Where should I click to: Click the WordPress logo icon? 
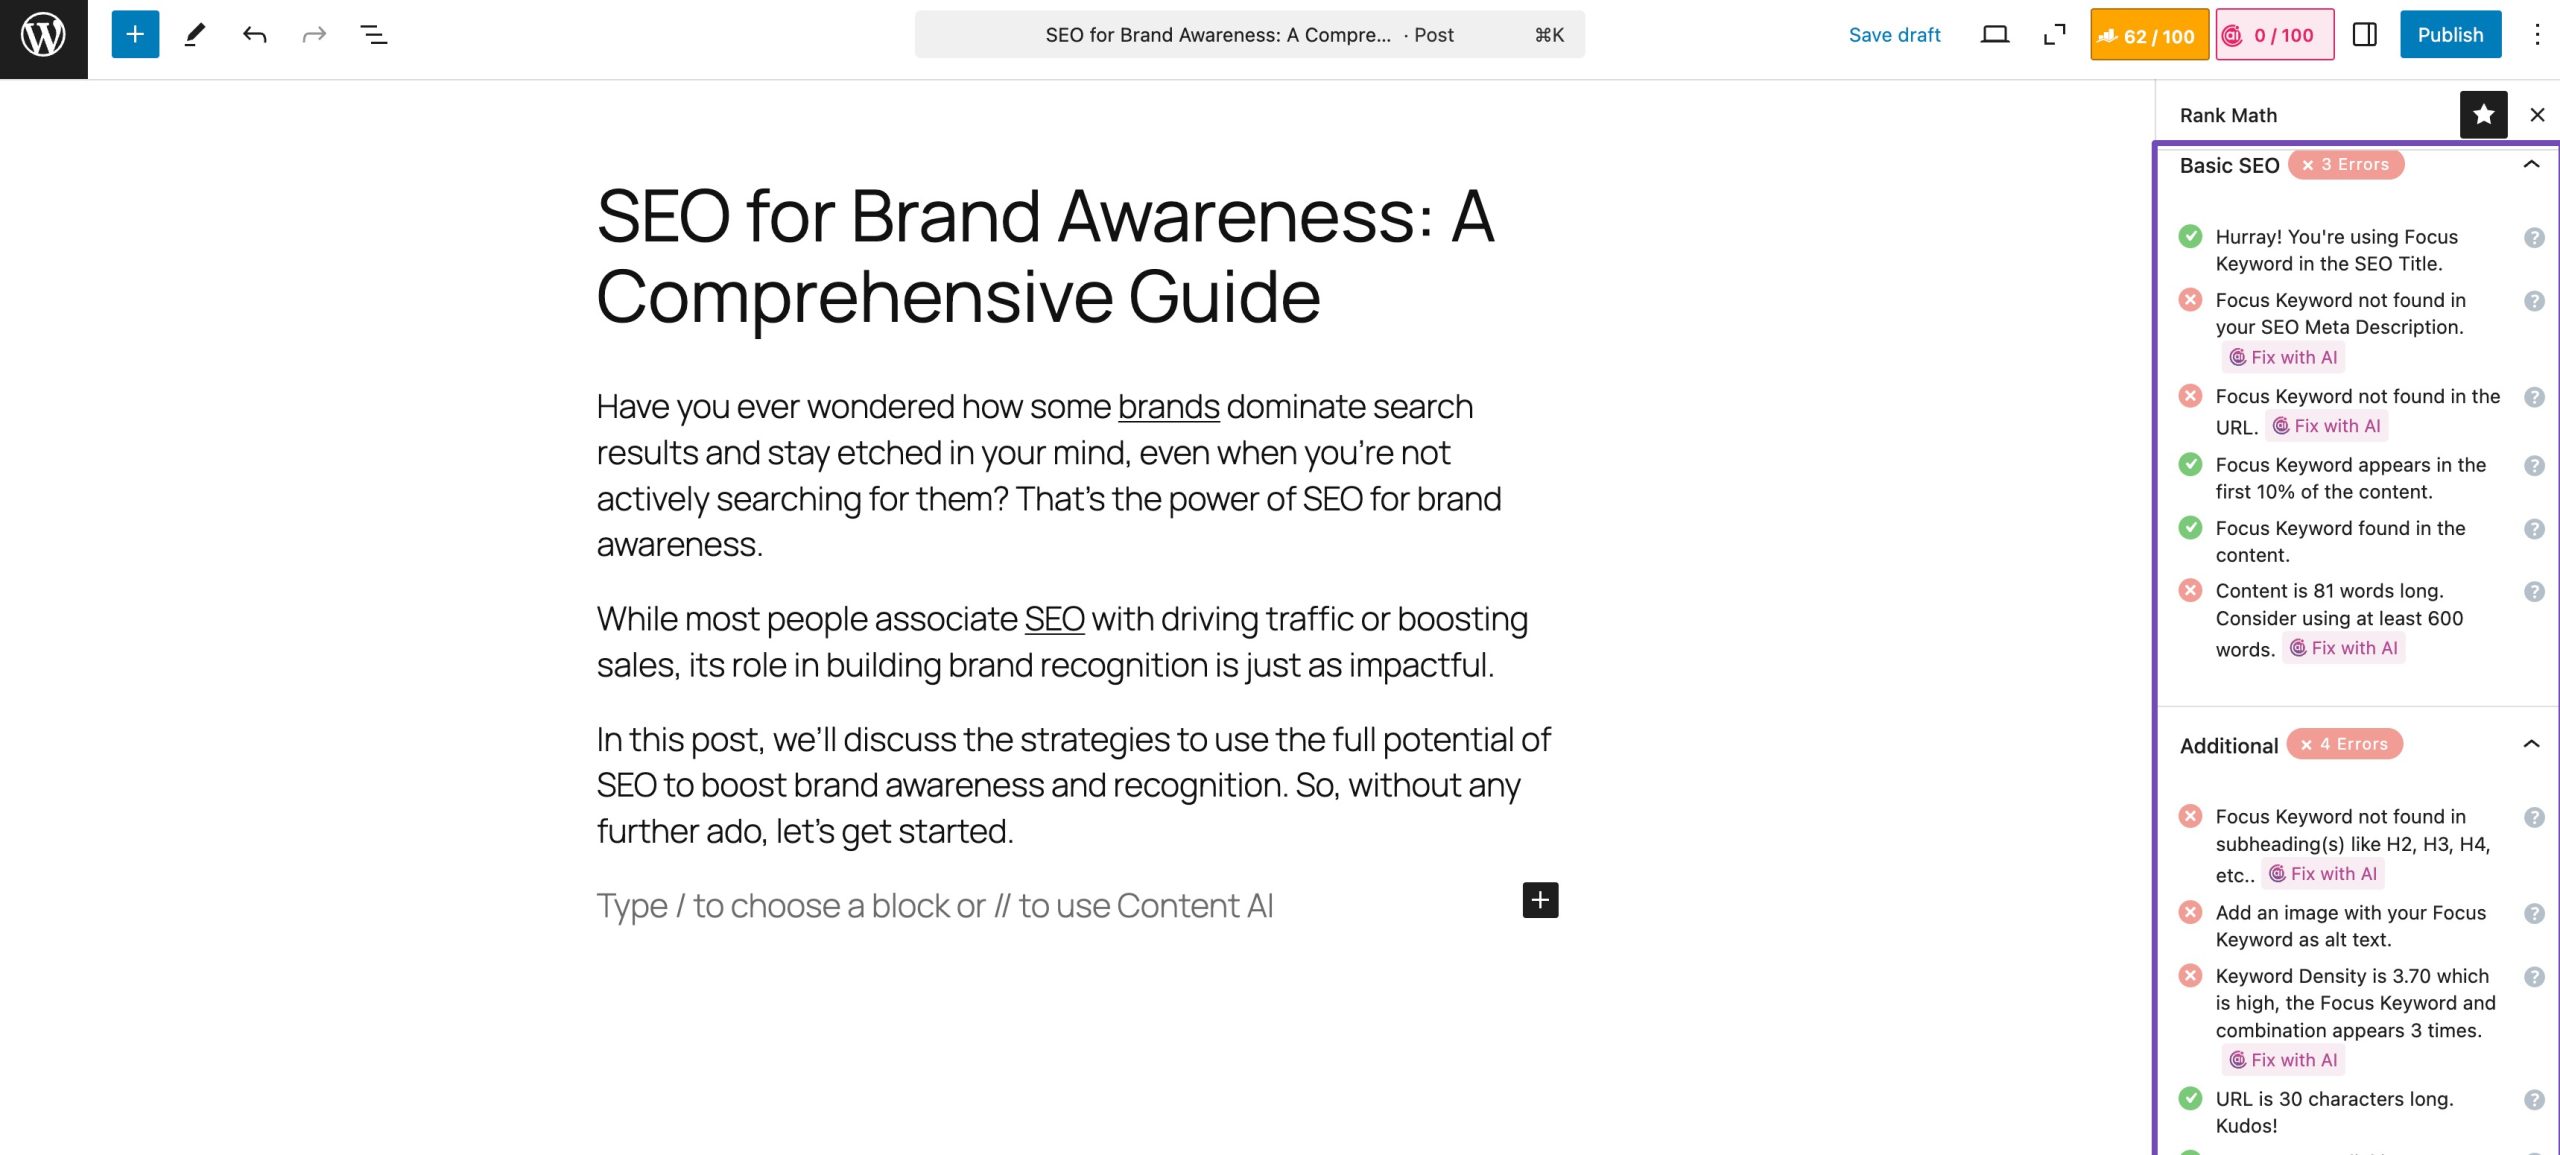(x=42, y=34)
